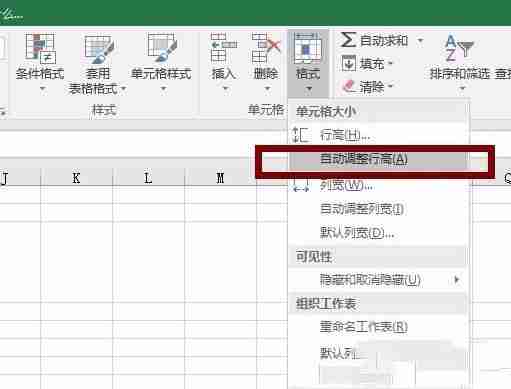Click the 可见性 section heading
This screenshot has height=389, width=511.
313,256
